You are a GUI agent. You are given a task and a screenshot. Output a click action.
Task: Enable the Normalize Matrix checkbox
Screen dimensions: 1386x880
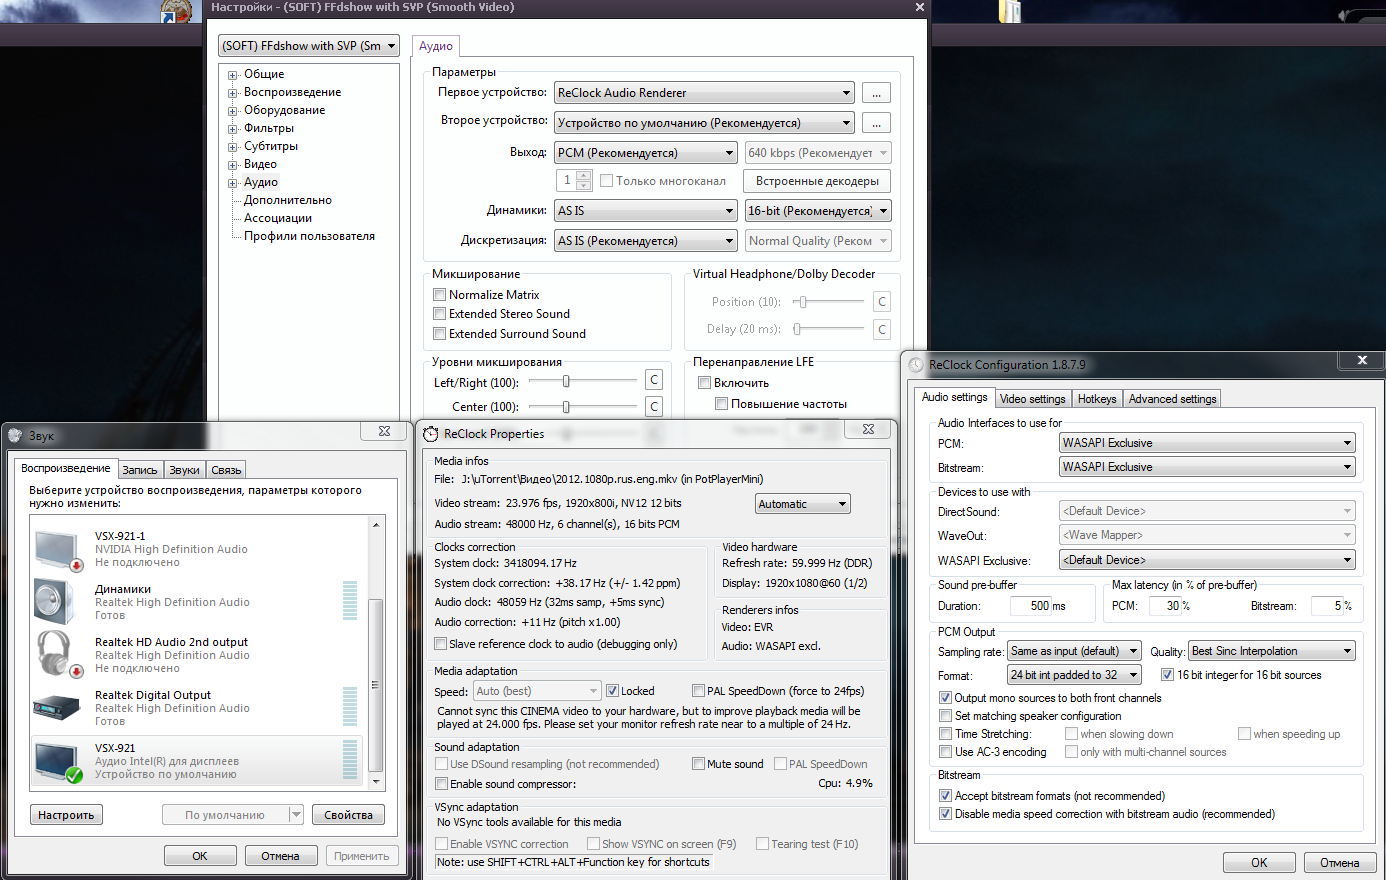point(440,295)
